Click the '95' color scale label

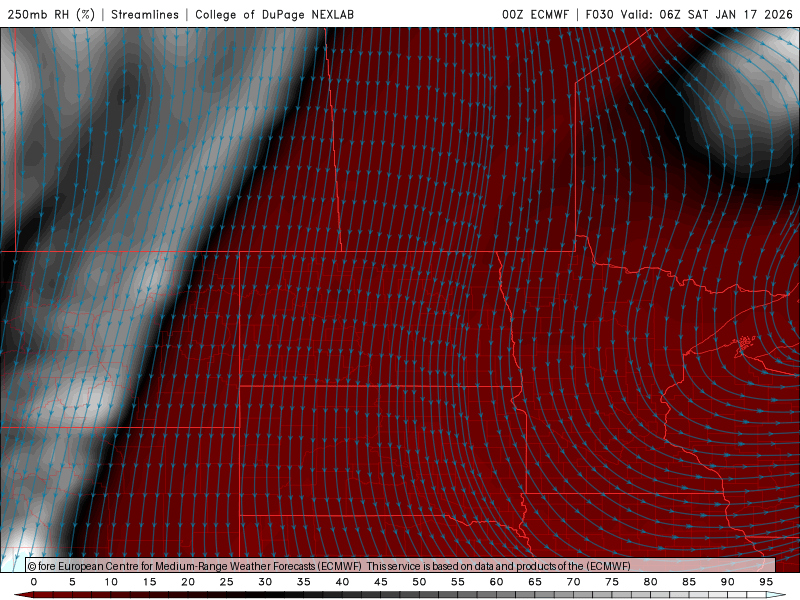click(x=766, y=582)
